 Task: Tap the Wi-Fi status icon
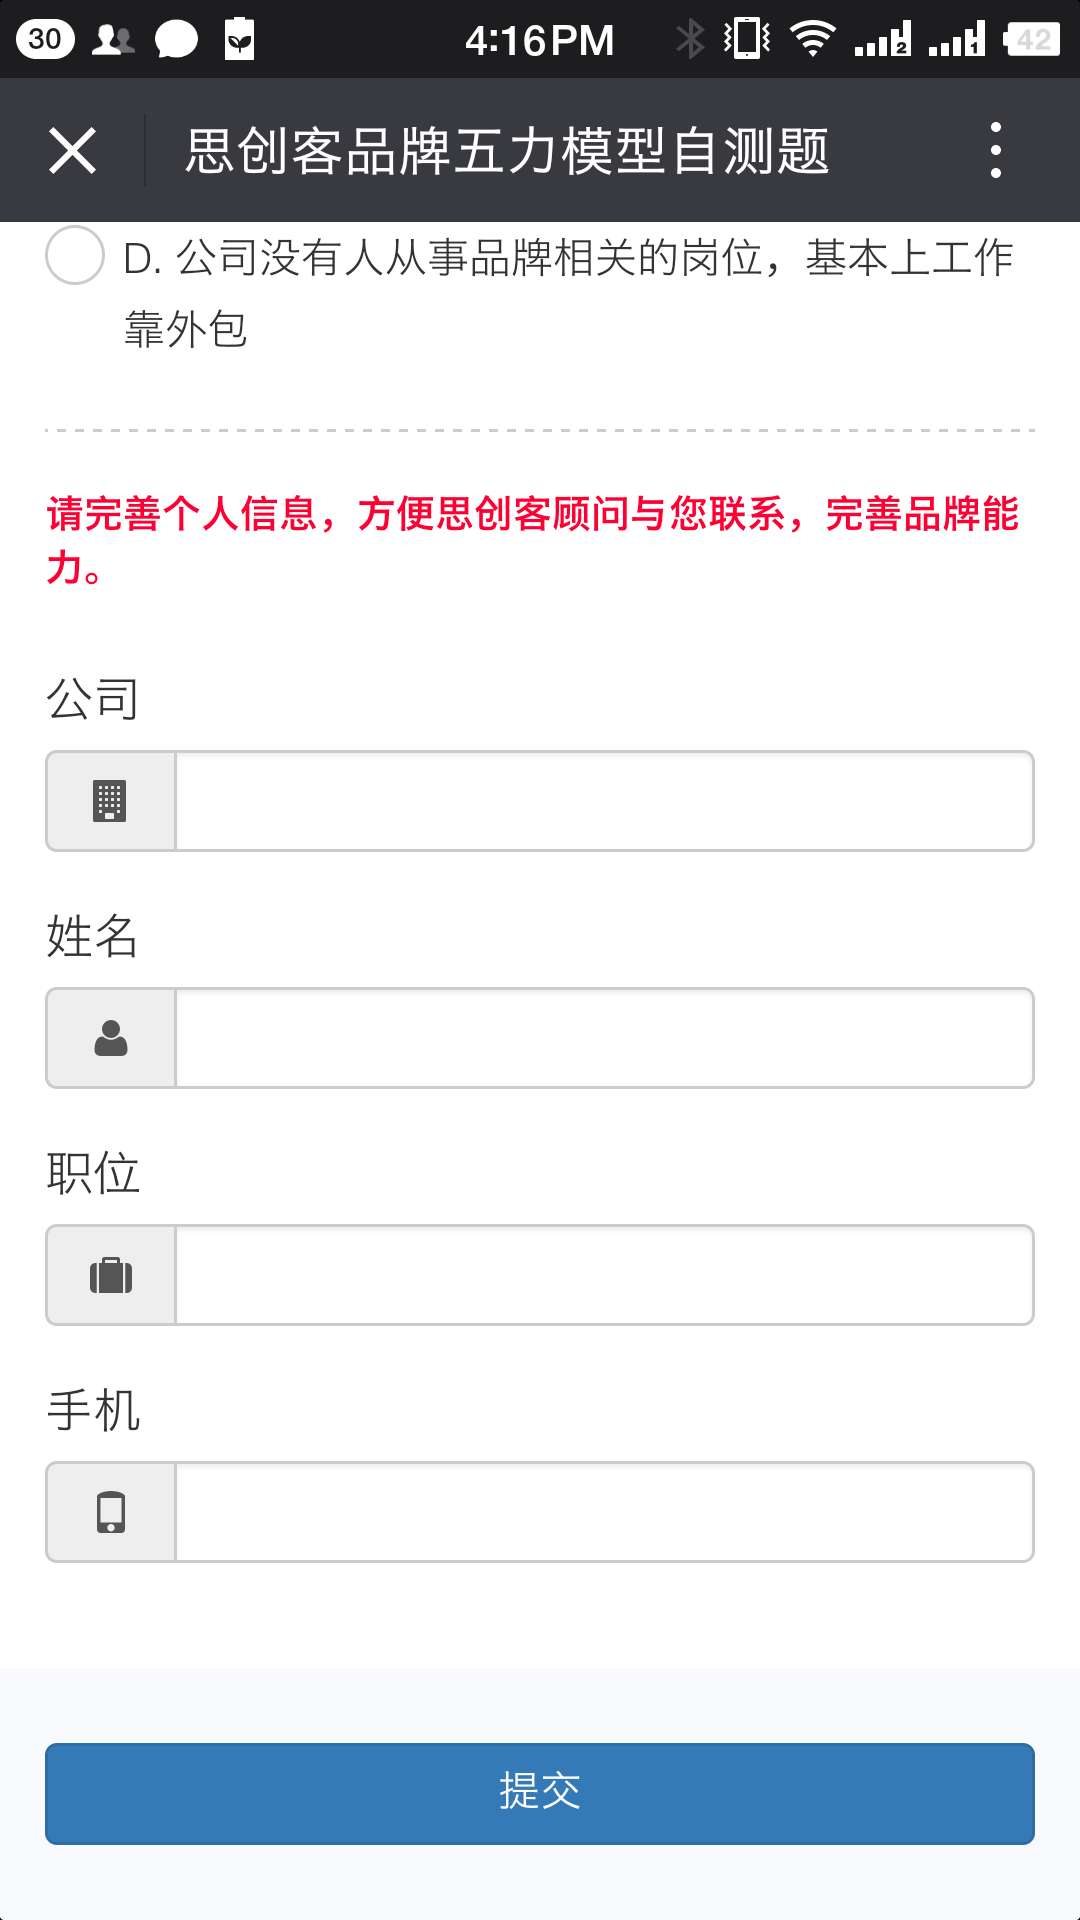[x=812, y=40]
